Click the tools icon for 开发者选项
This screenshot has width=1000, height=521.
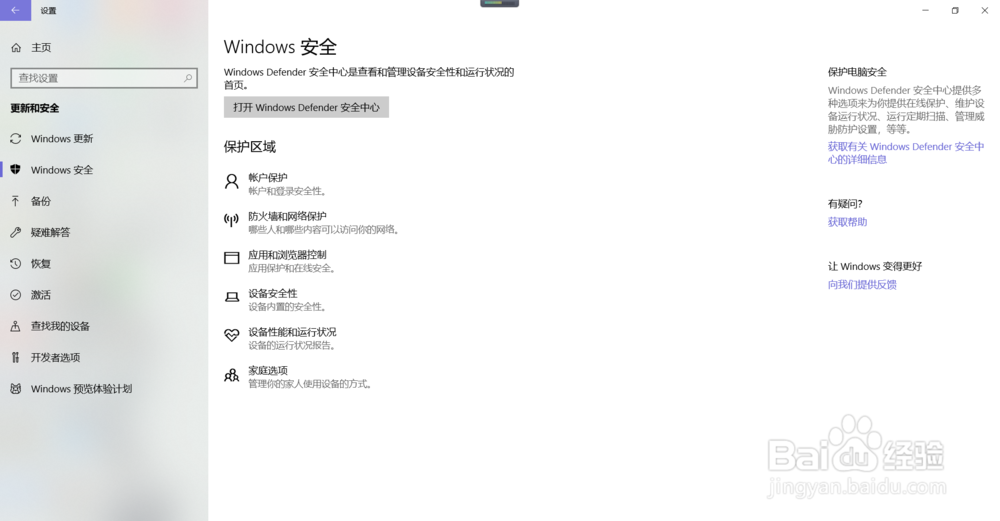coord(16,357)
